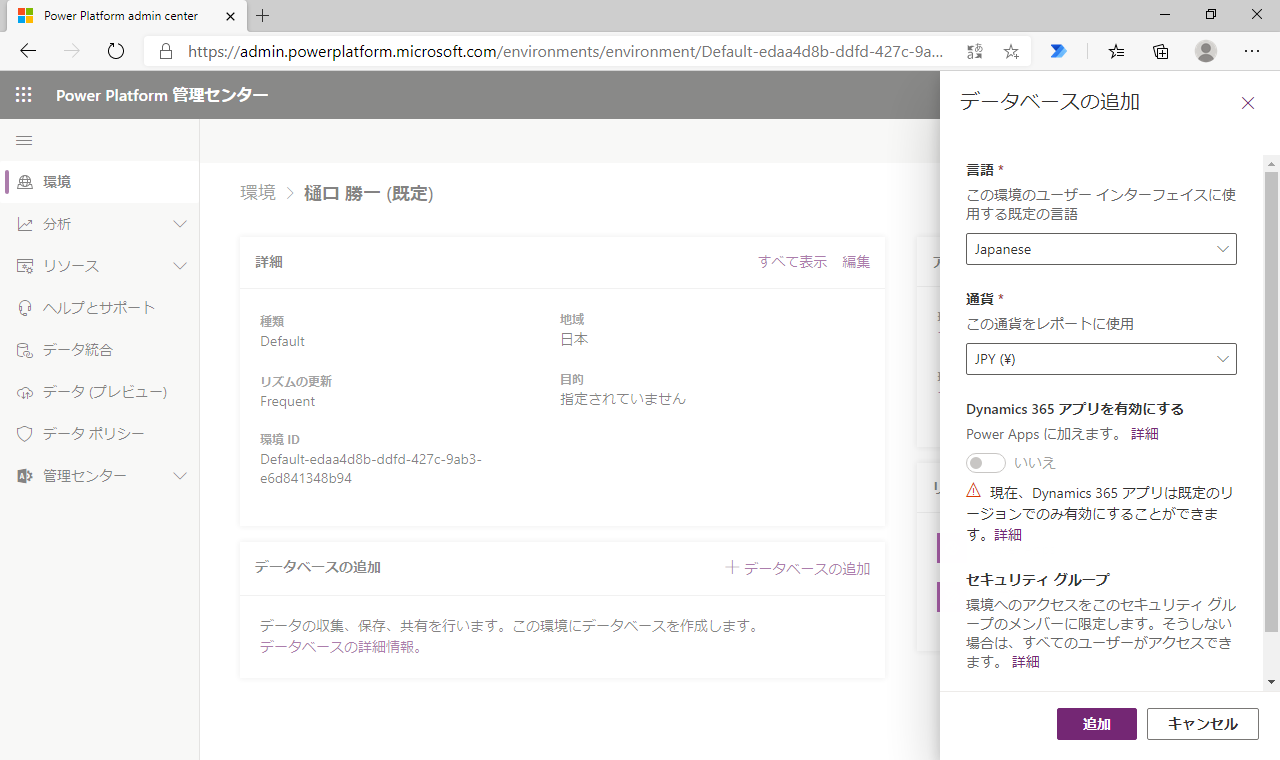Image resolution: width=1280 pixels, height=760 pixels.
Task: Open browser collections
Action: point(1161,51)
